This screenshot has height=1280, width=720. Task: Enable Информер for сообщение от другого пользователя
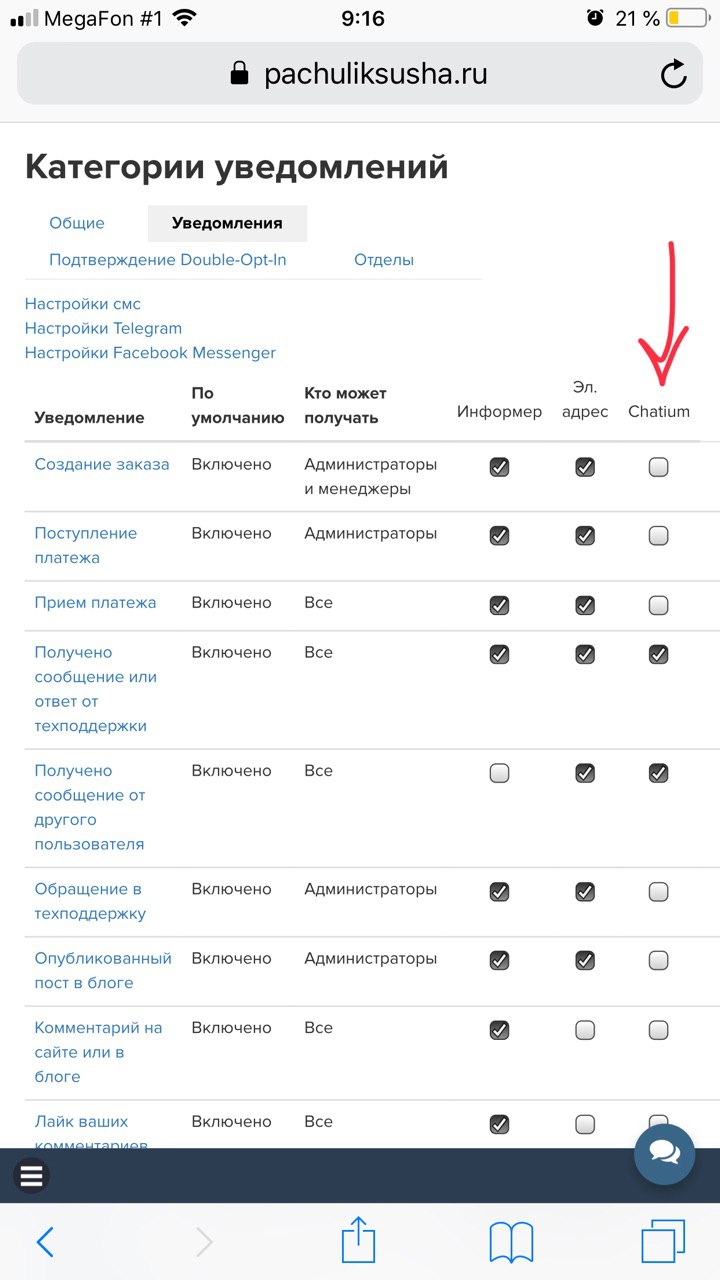[499, 773]
